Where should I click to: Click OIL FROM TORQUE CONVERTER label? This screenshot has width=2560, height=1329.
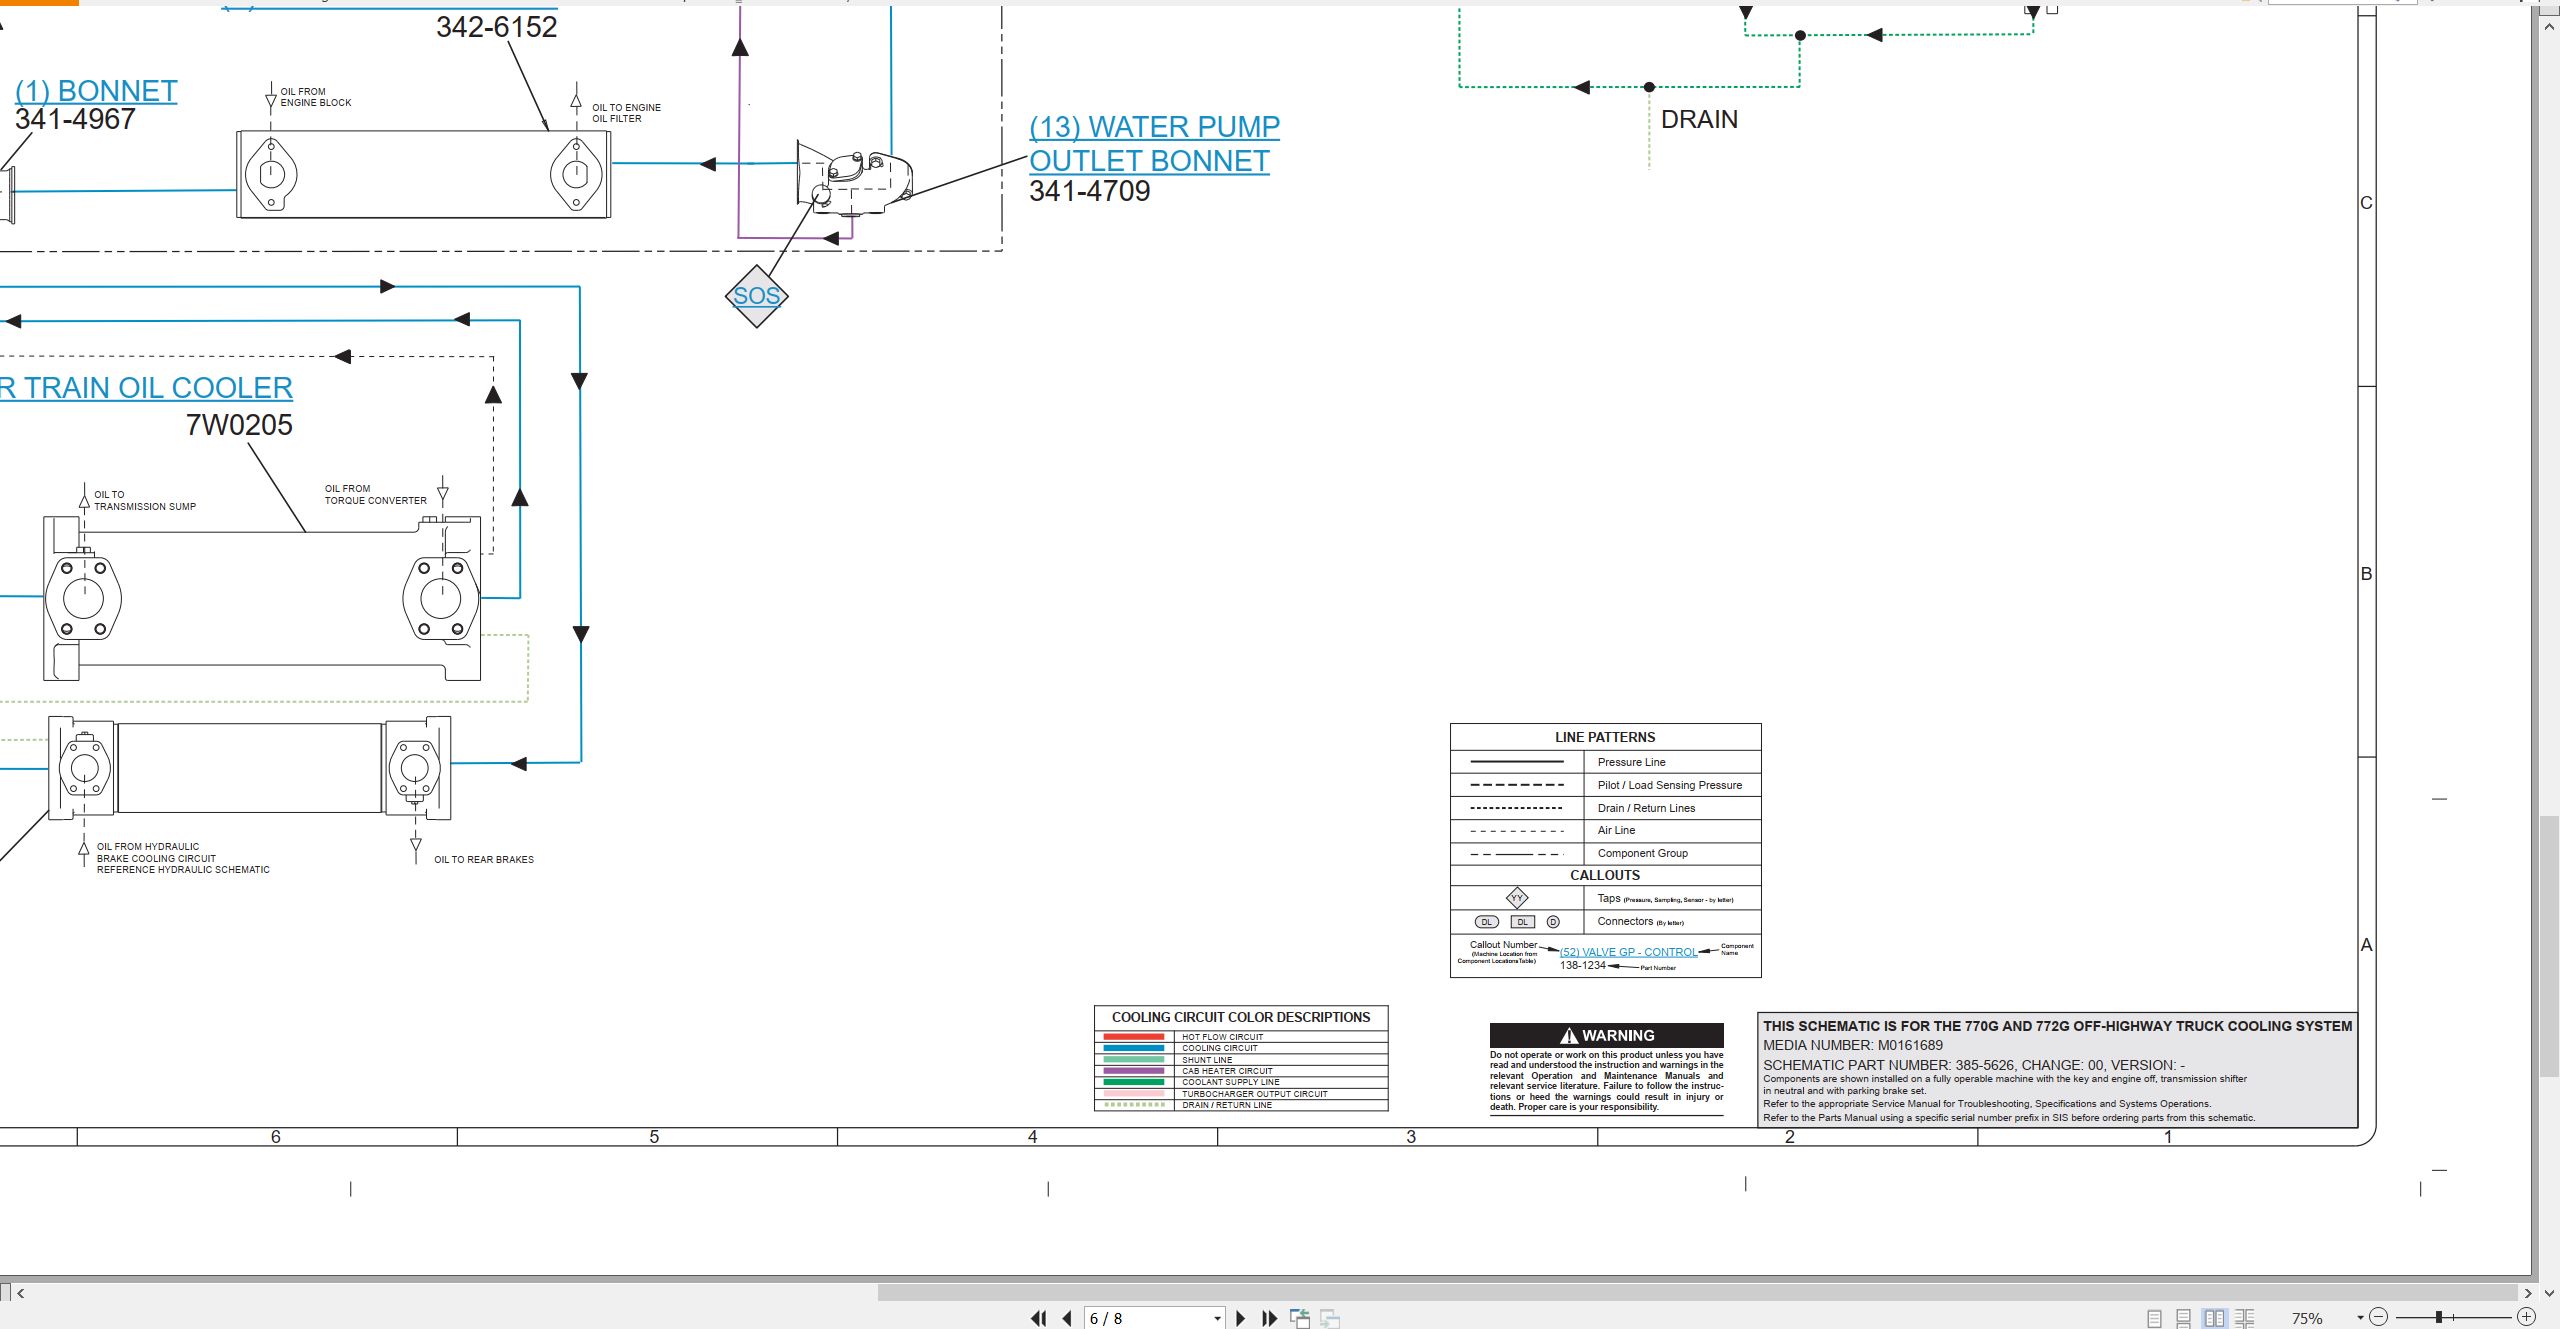coord(376,495)
